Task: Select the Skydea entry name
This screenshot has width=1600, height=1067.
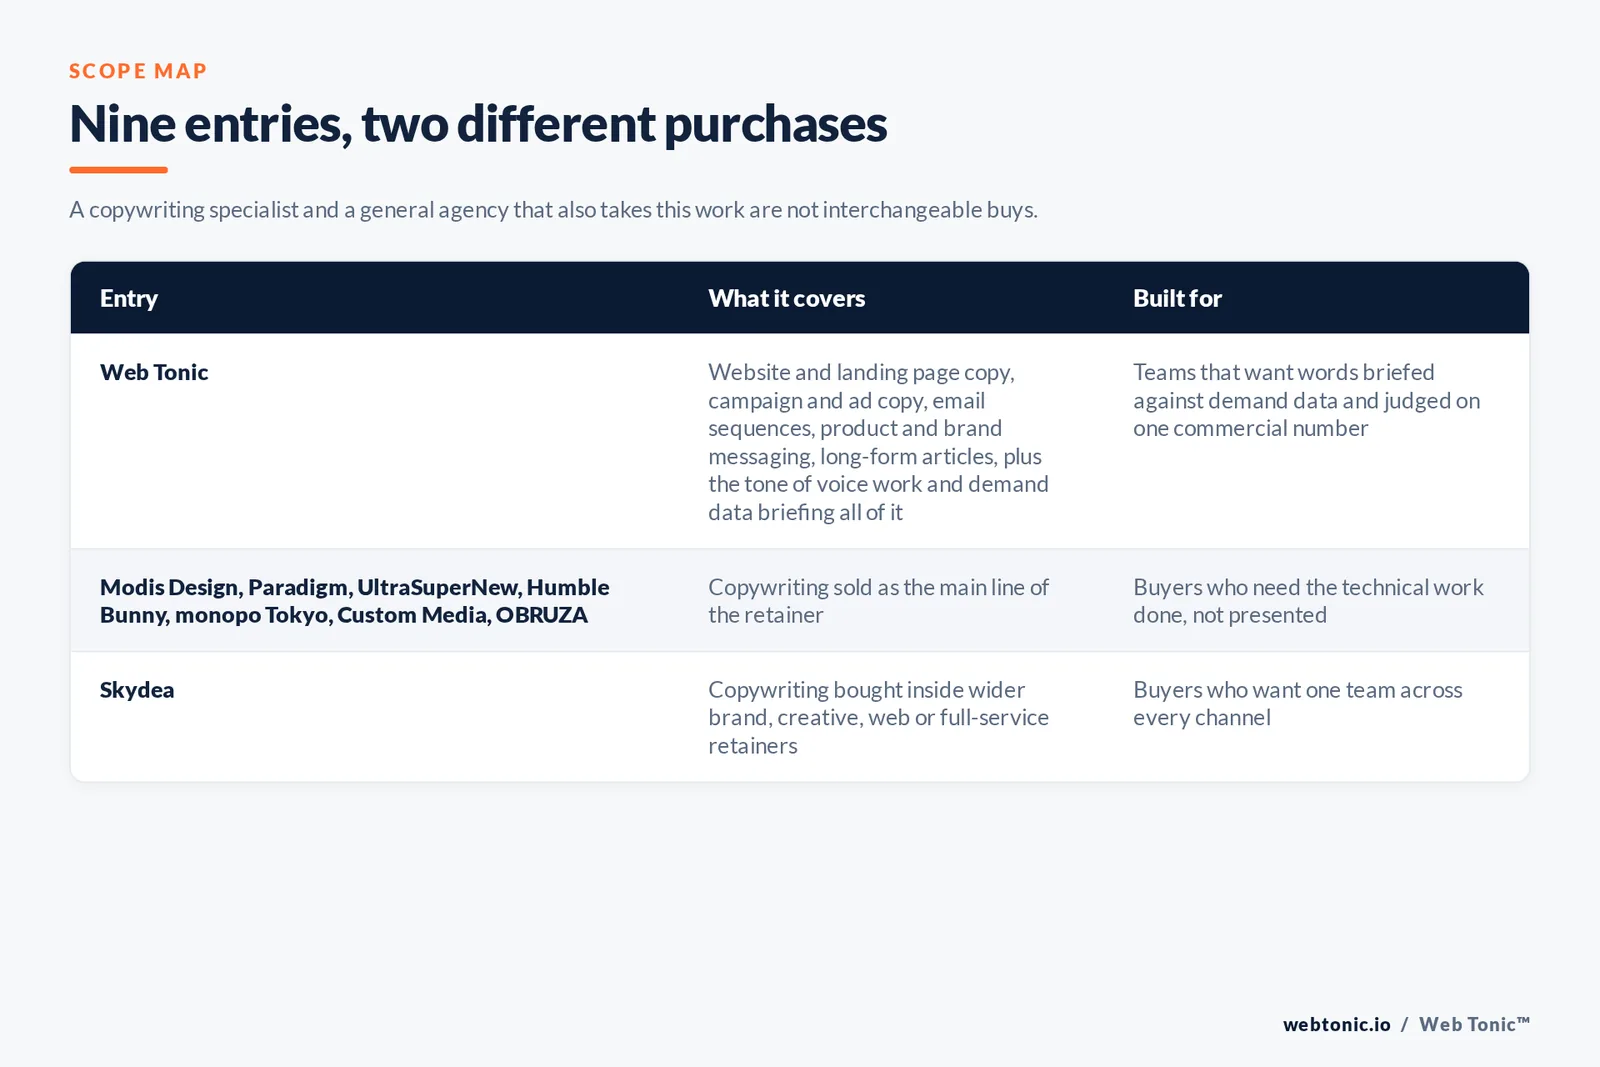Action: 137,690
